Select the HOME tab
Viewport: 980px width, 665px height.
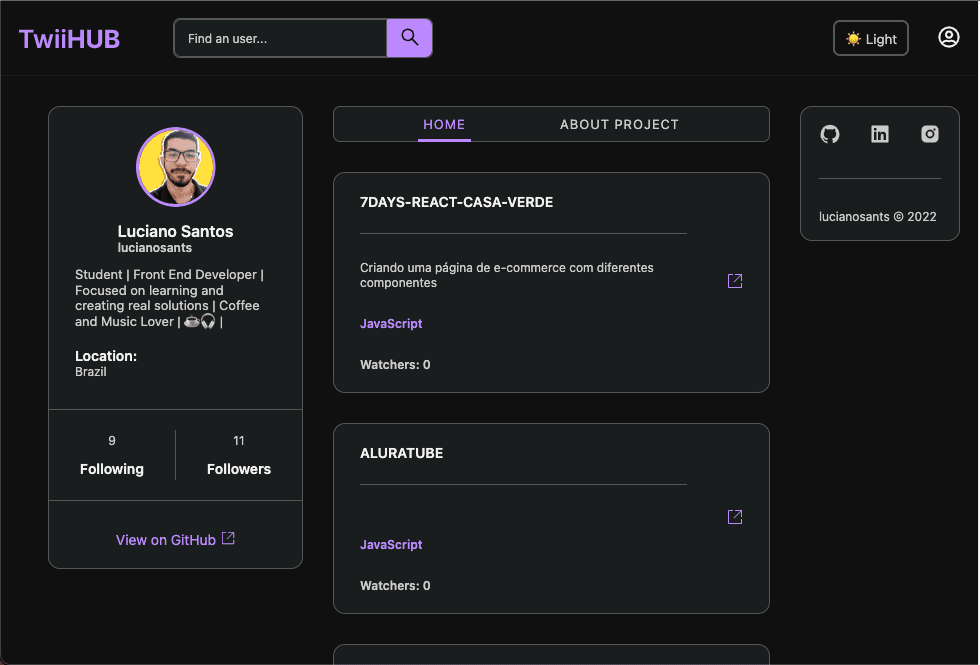[444, 125]
